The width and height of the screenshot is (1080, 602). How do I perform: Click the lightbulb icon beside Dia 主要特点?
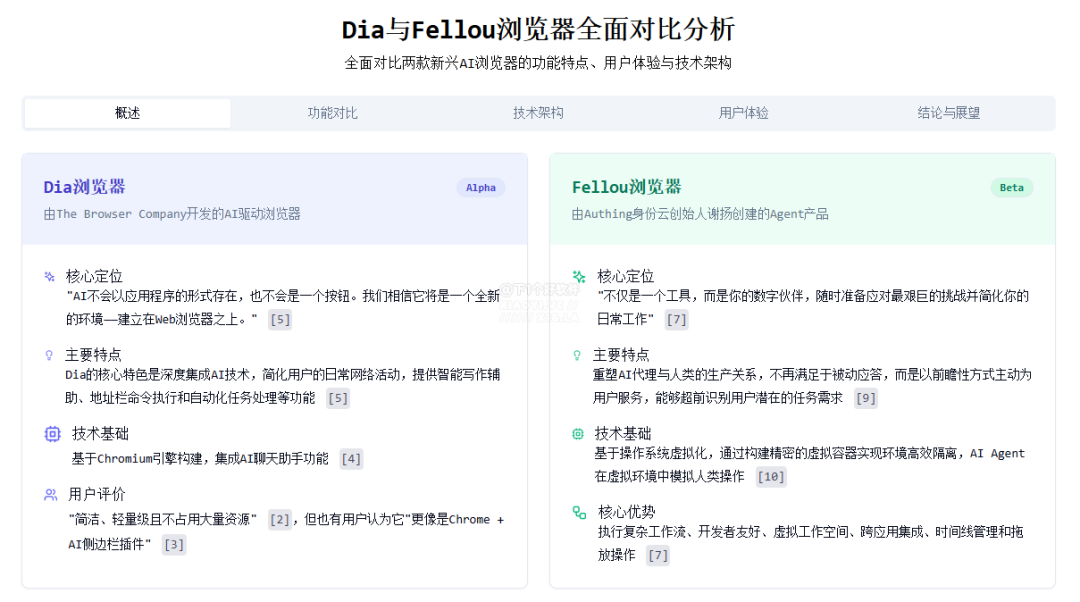point(49,355)
